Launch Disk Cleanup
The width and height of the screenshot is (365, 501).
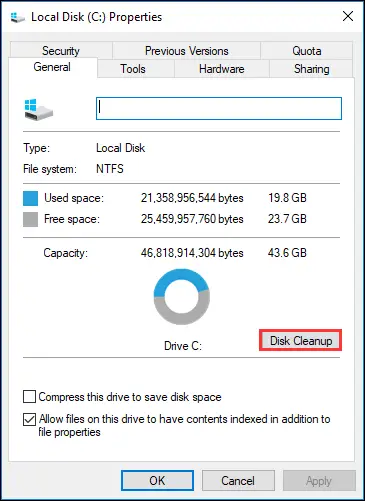pos(301,340)
